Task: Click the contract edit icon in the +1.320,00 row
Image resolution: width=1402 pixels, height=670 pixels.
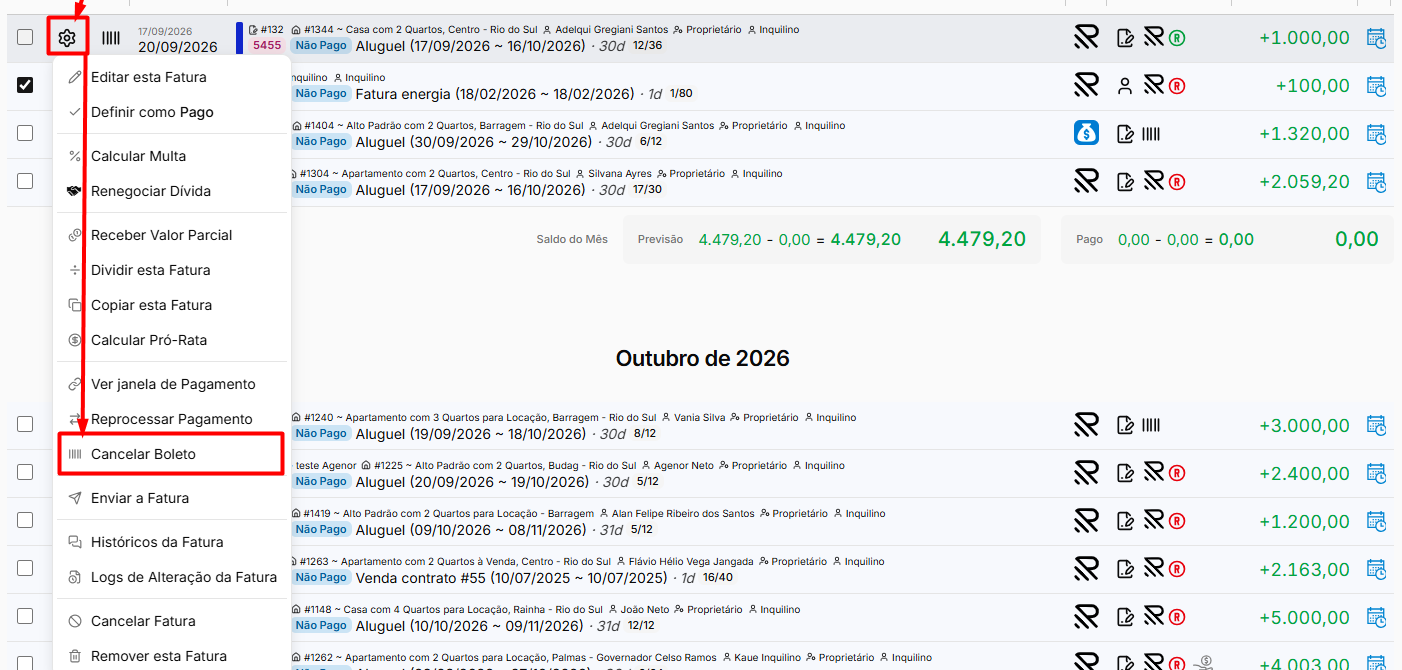Action: (x=1125, y=134)
